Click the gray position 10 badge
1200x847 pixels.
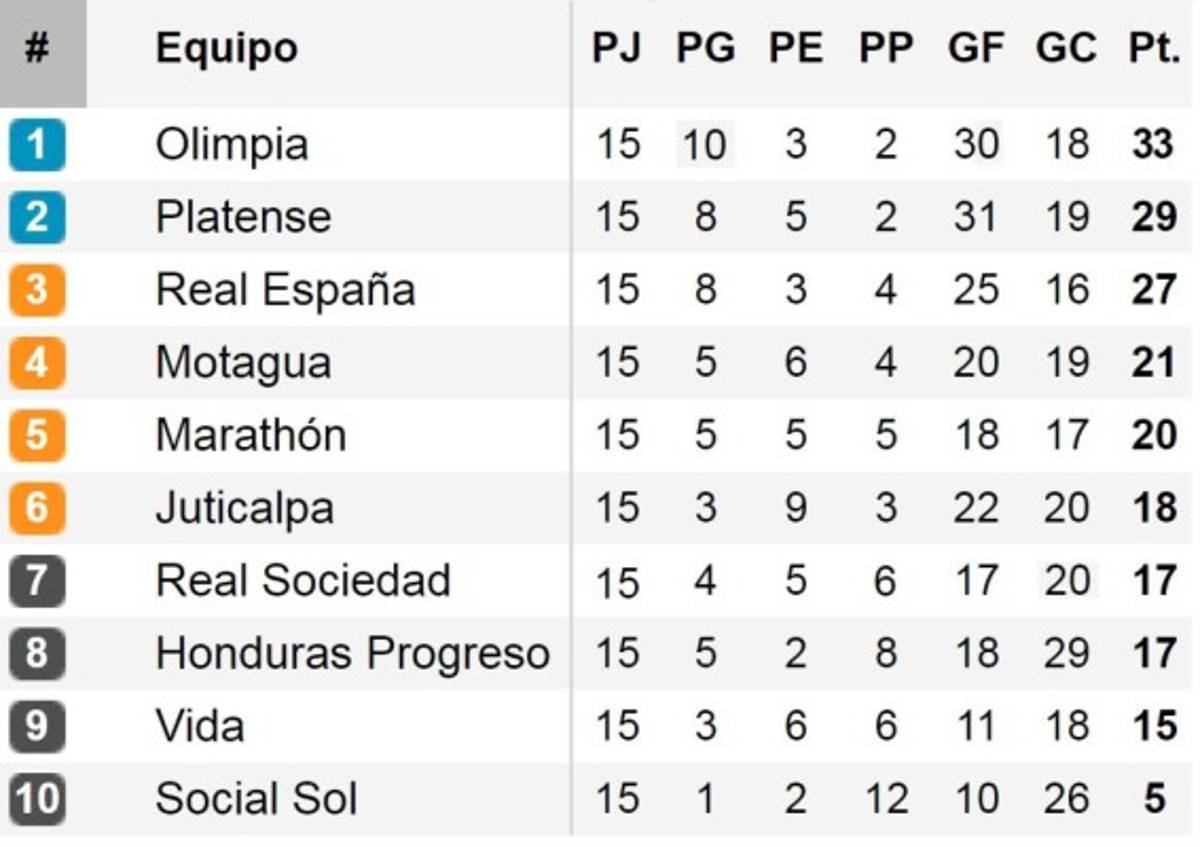[x=37, y=799]
